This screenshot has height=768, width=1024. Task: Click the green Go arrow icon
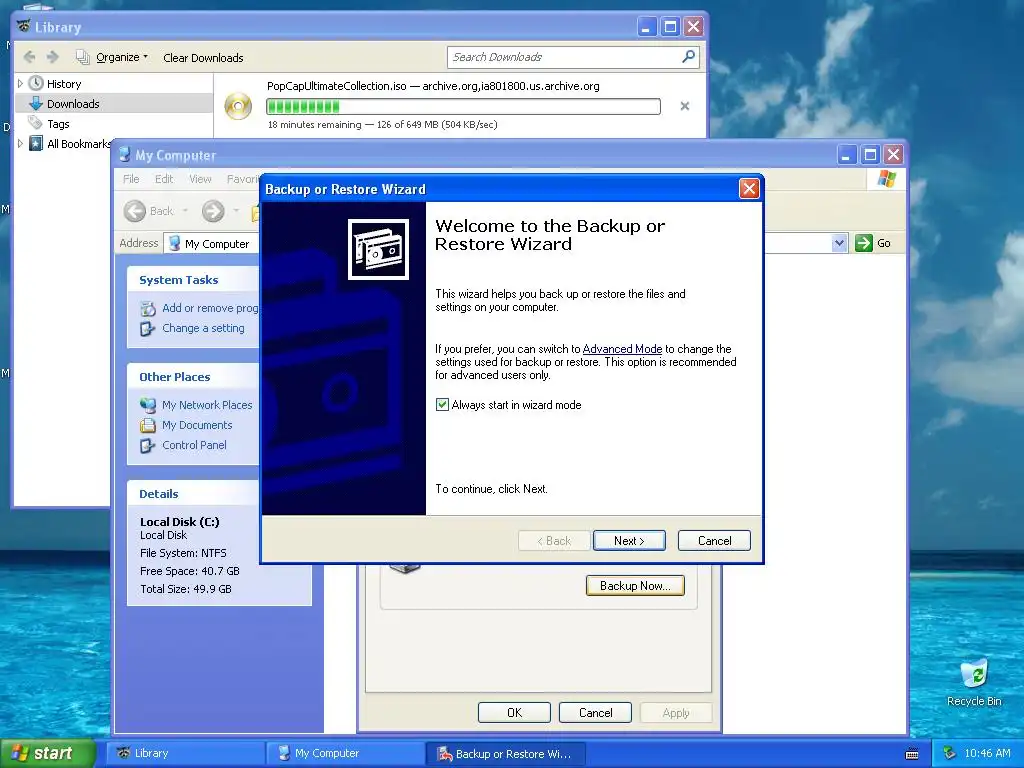863,243
